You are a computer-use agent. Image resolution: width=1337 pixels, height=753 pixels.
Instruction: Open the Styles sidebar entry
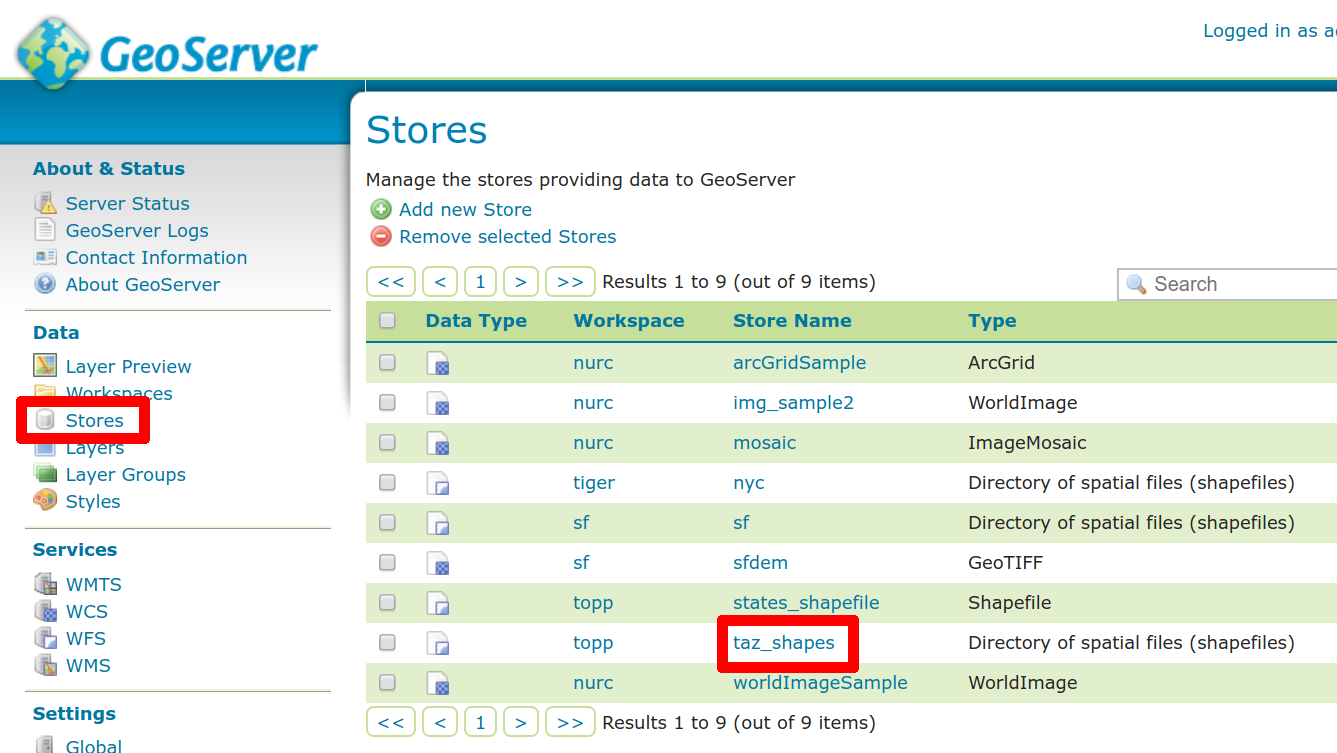point(93,502)
